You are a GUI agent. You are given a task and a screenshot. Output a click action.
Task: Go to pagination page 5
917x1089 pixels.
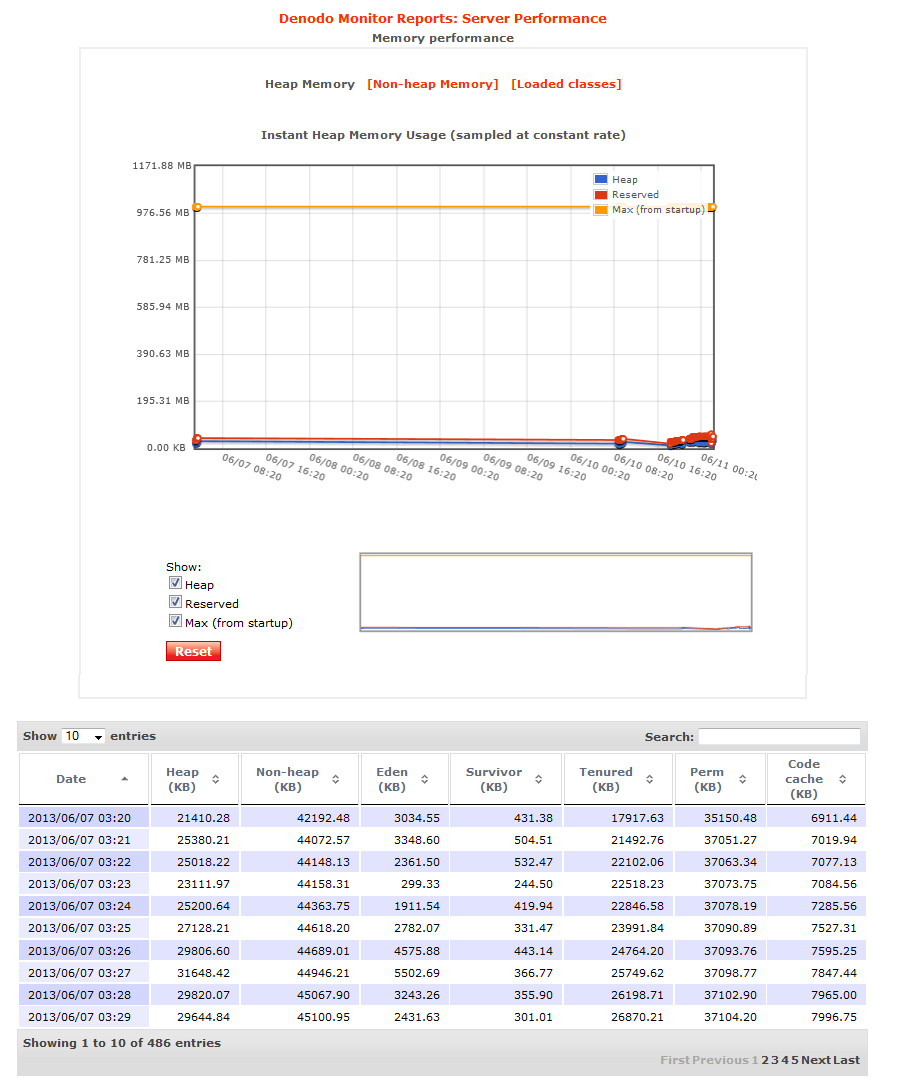coord(794,1060)
